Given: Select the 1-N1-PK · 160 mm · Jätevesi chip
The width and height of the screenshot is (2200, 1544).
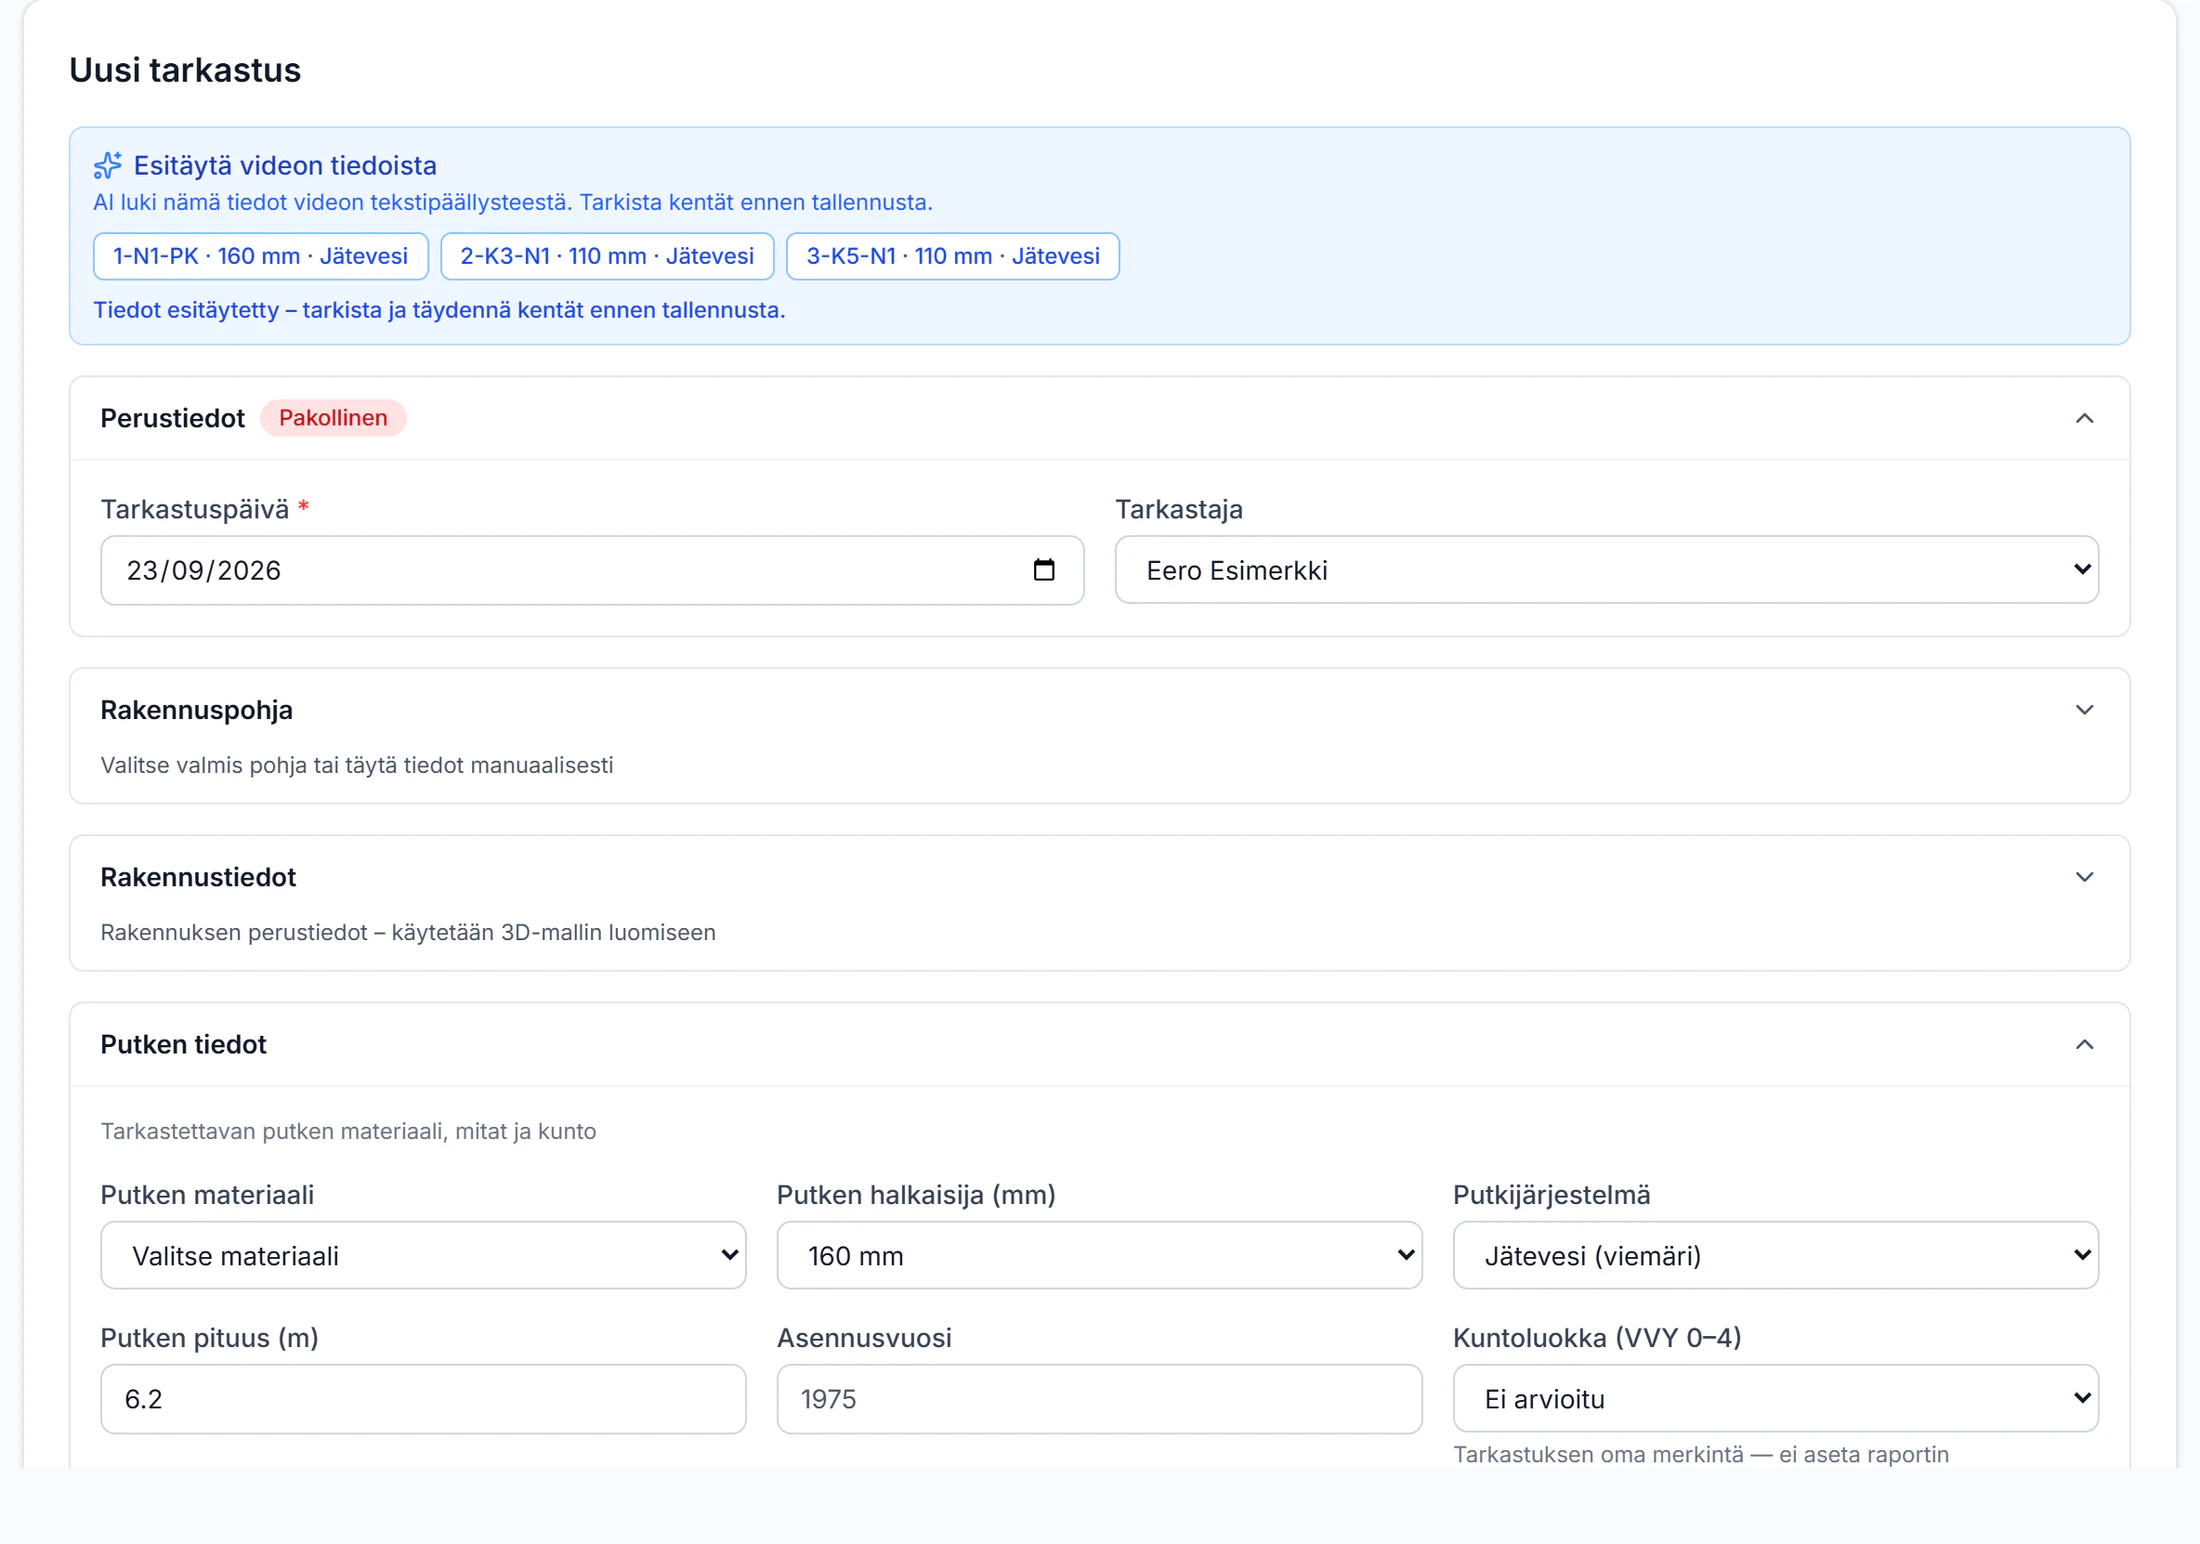Looking at the screenshot, I should tap(260, 256).
